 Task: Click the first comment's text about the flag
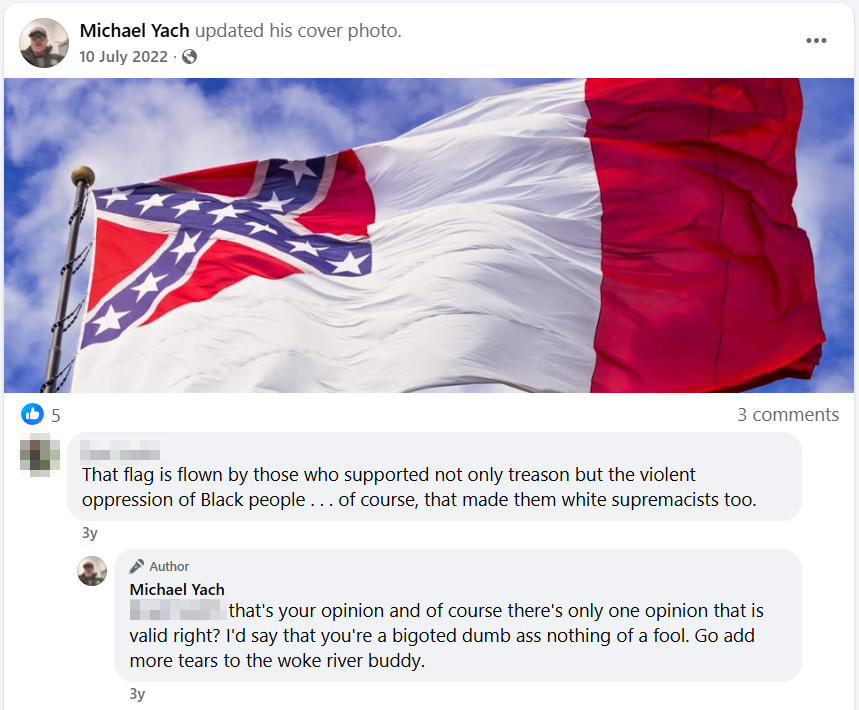coord(419,487)
